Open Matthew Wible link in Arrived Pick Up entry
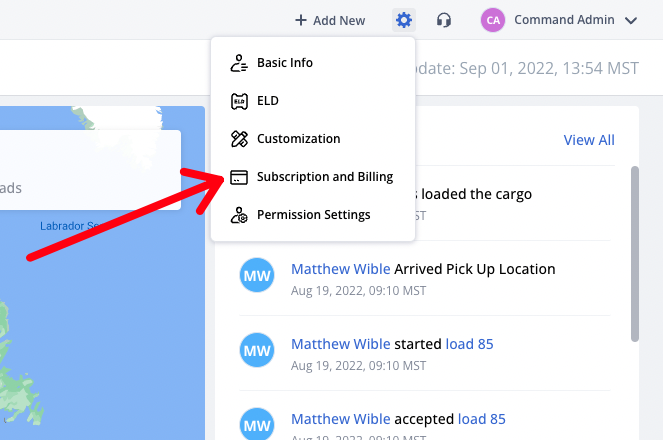Screen dimensions: 663x440 (340, 269)
